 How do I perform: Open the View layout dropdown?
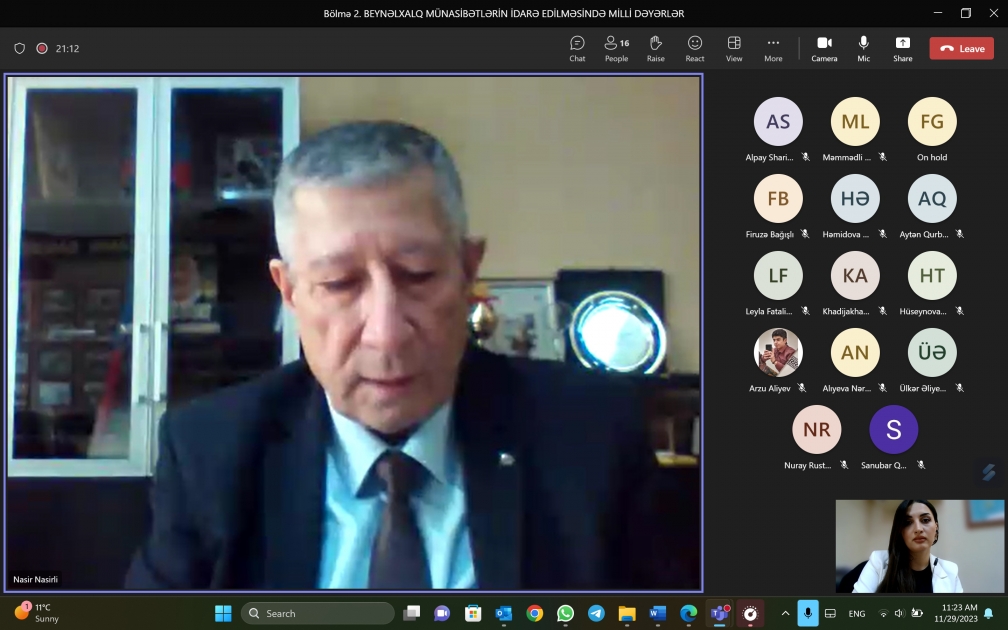tap(734, 48)
